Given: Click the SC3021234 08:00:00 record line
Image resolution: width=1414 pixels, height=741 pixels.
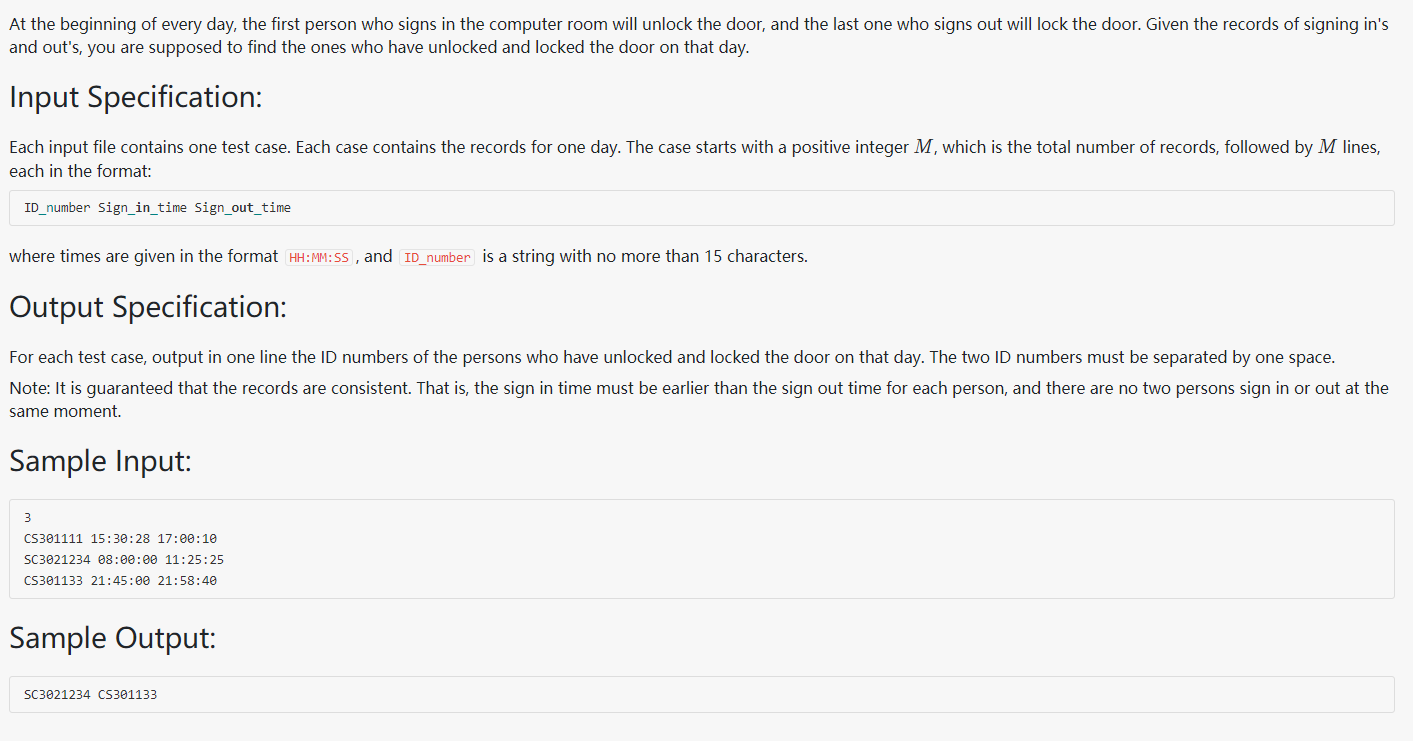Looking at the screenshot, I should [124, 560].
